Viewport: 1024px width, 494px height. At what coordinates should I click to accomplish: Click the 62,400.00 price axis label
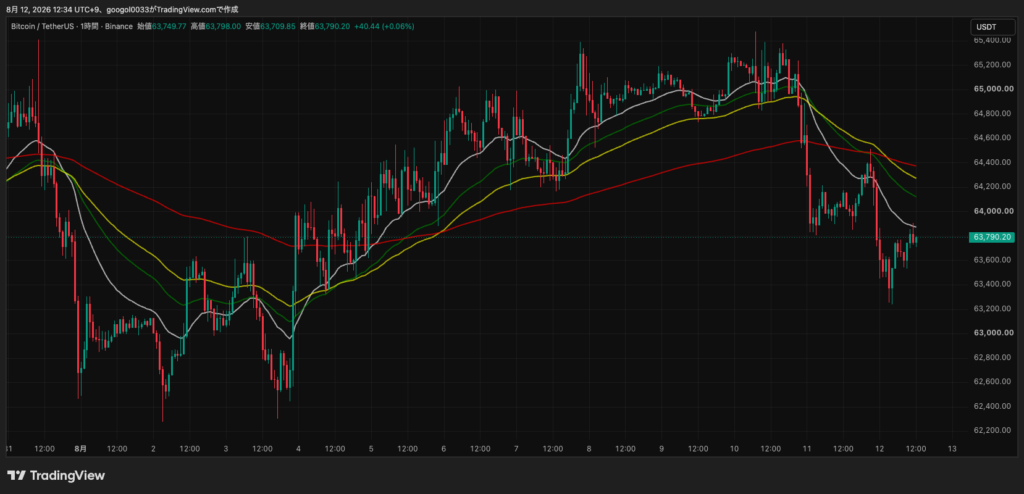pos(993,406)
